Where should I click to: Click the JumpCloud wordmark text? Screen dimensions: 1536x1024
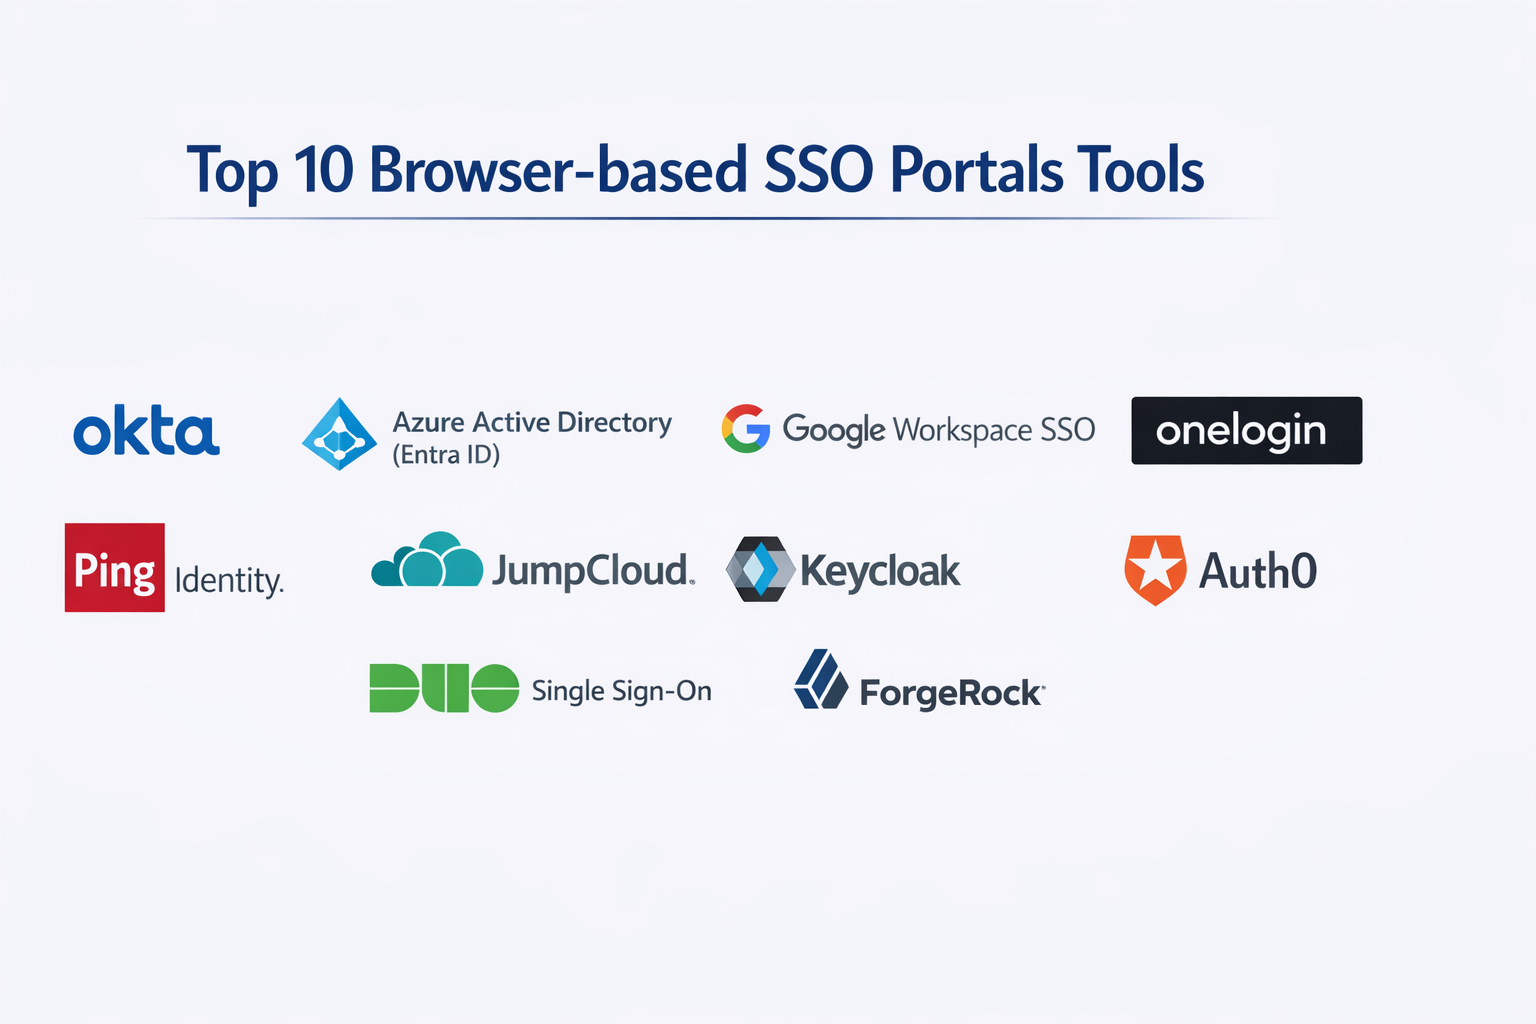[x=592, y=571]
